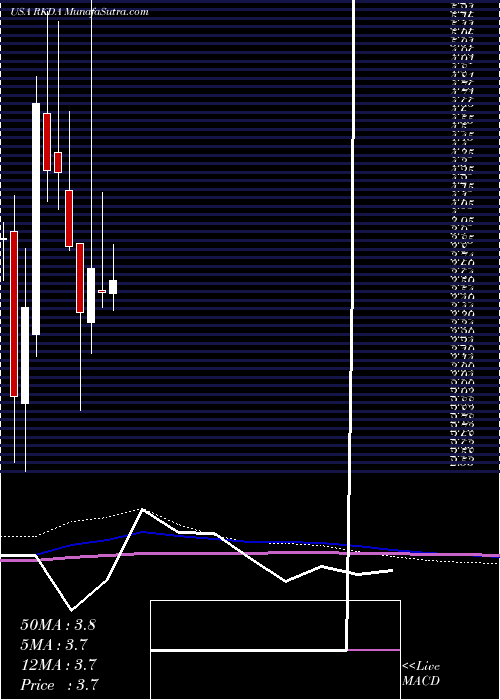Click the USA RKDA chart title text
500x700 pixels.
coord(79,12)
